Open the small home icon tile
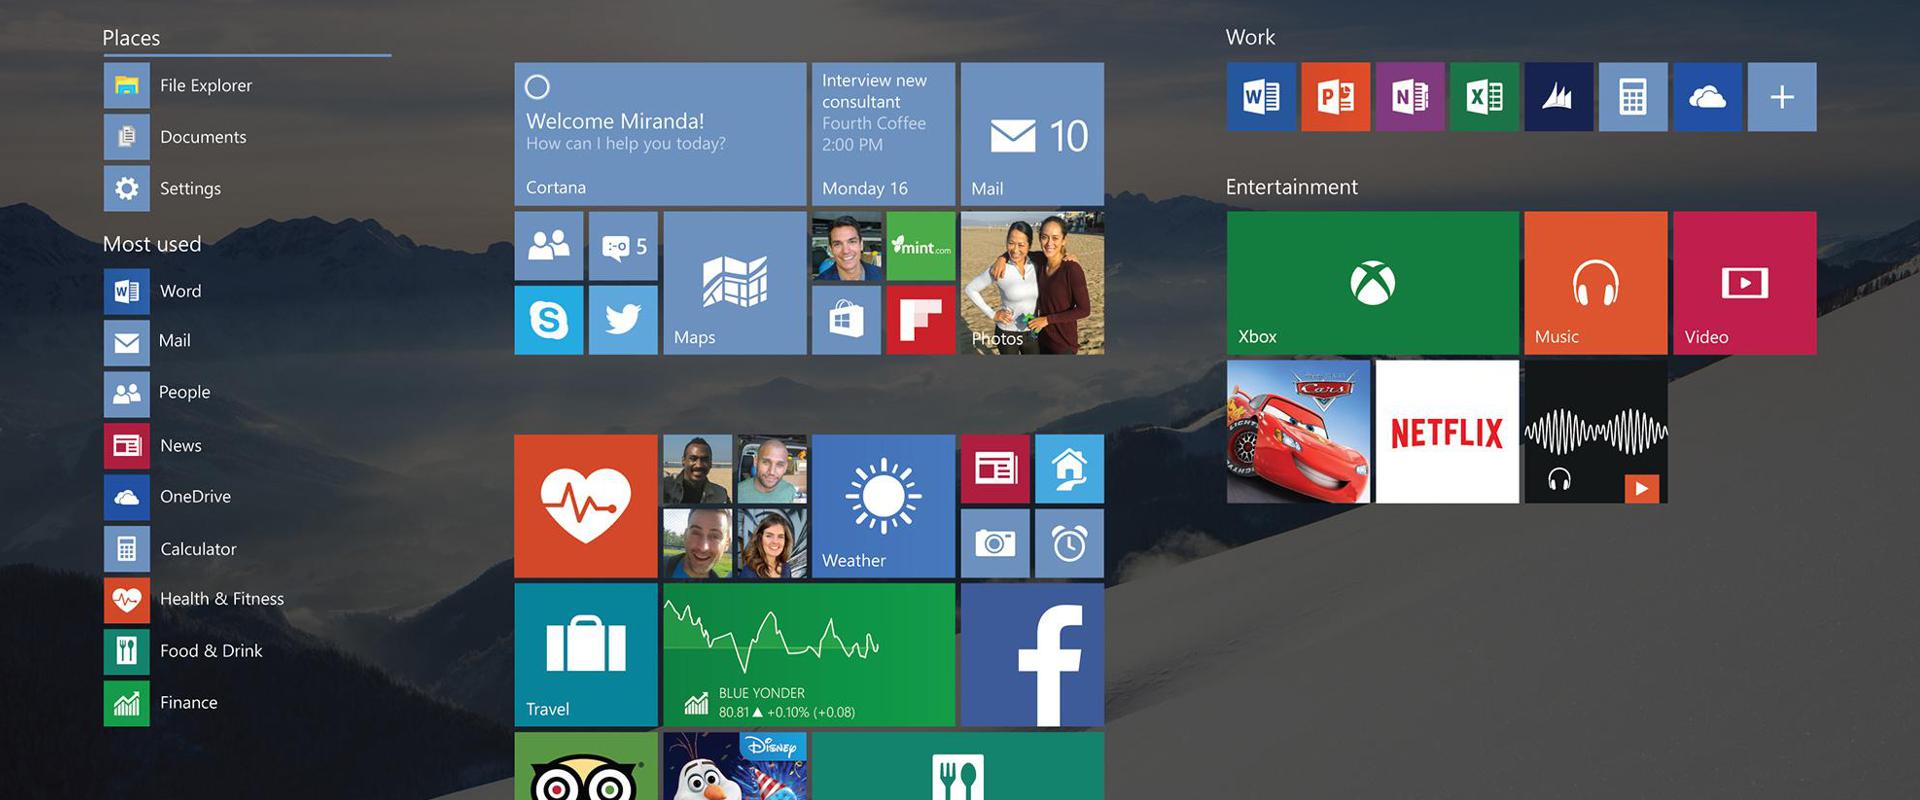The width and height of the screenshot is (1920, 800). [1069, 469]
